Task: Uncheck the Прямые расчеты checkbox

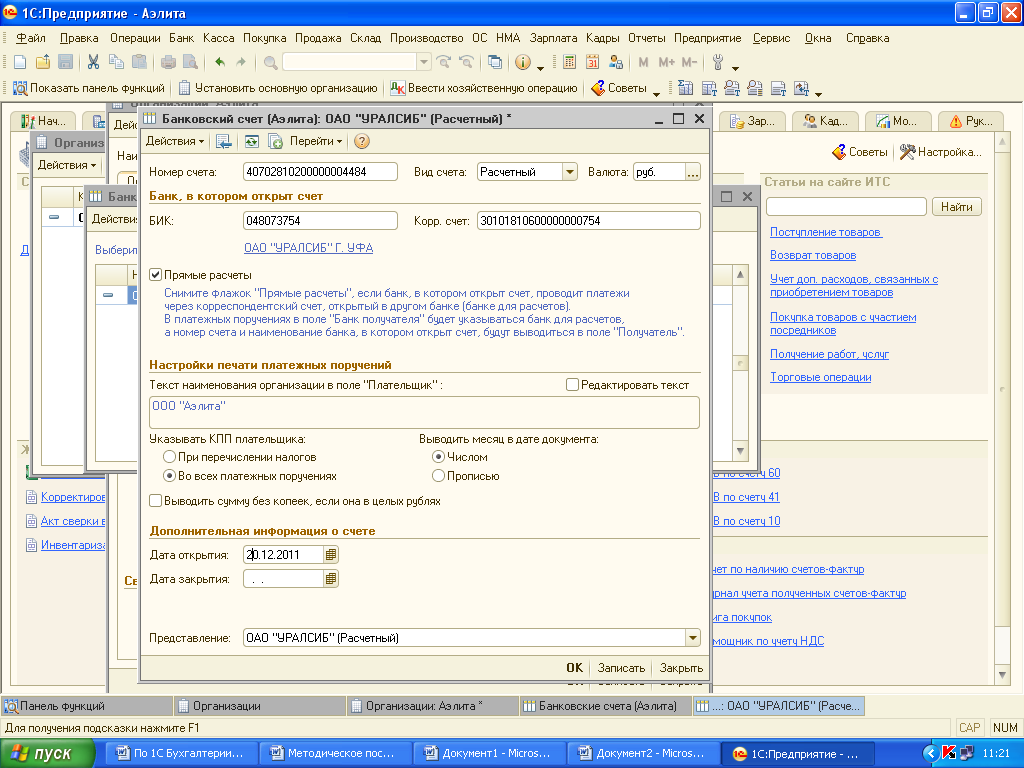Action: click(155, 275)
